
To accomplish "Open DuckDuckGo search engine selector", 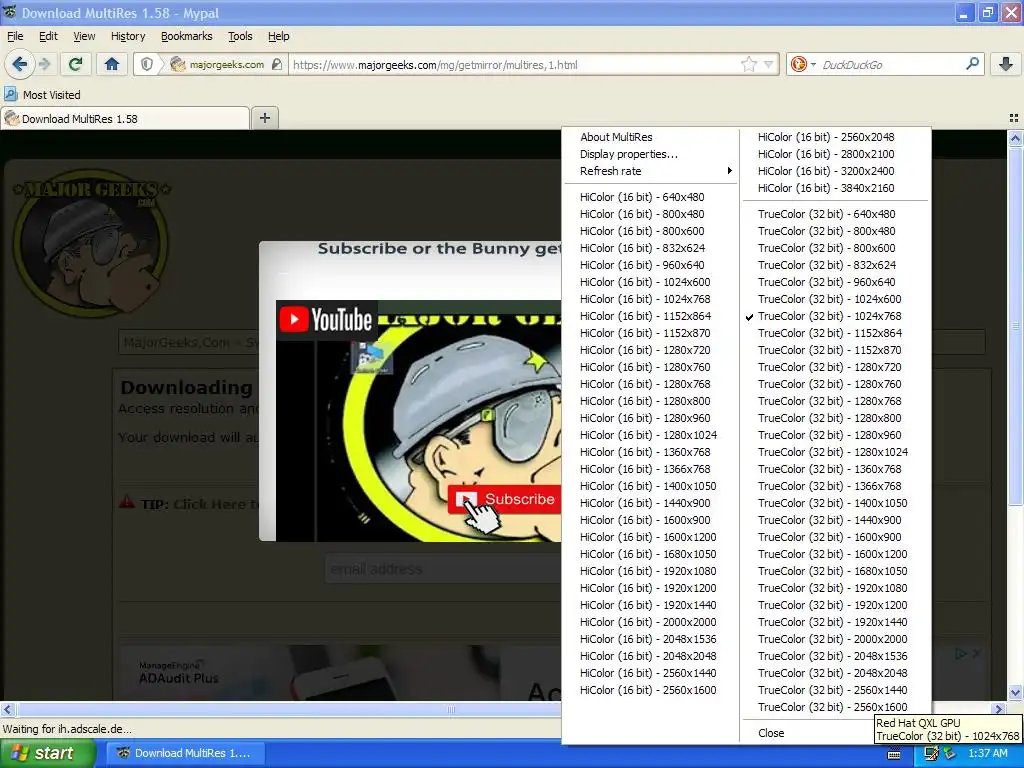I will click(x=802, y=64).
